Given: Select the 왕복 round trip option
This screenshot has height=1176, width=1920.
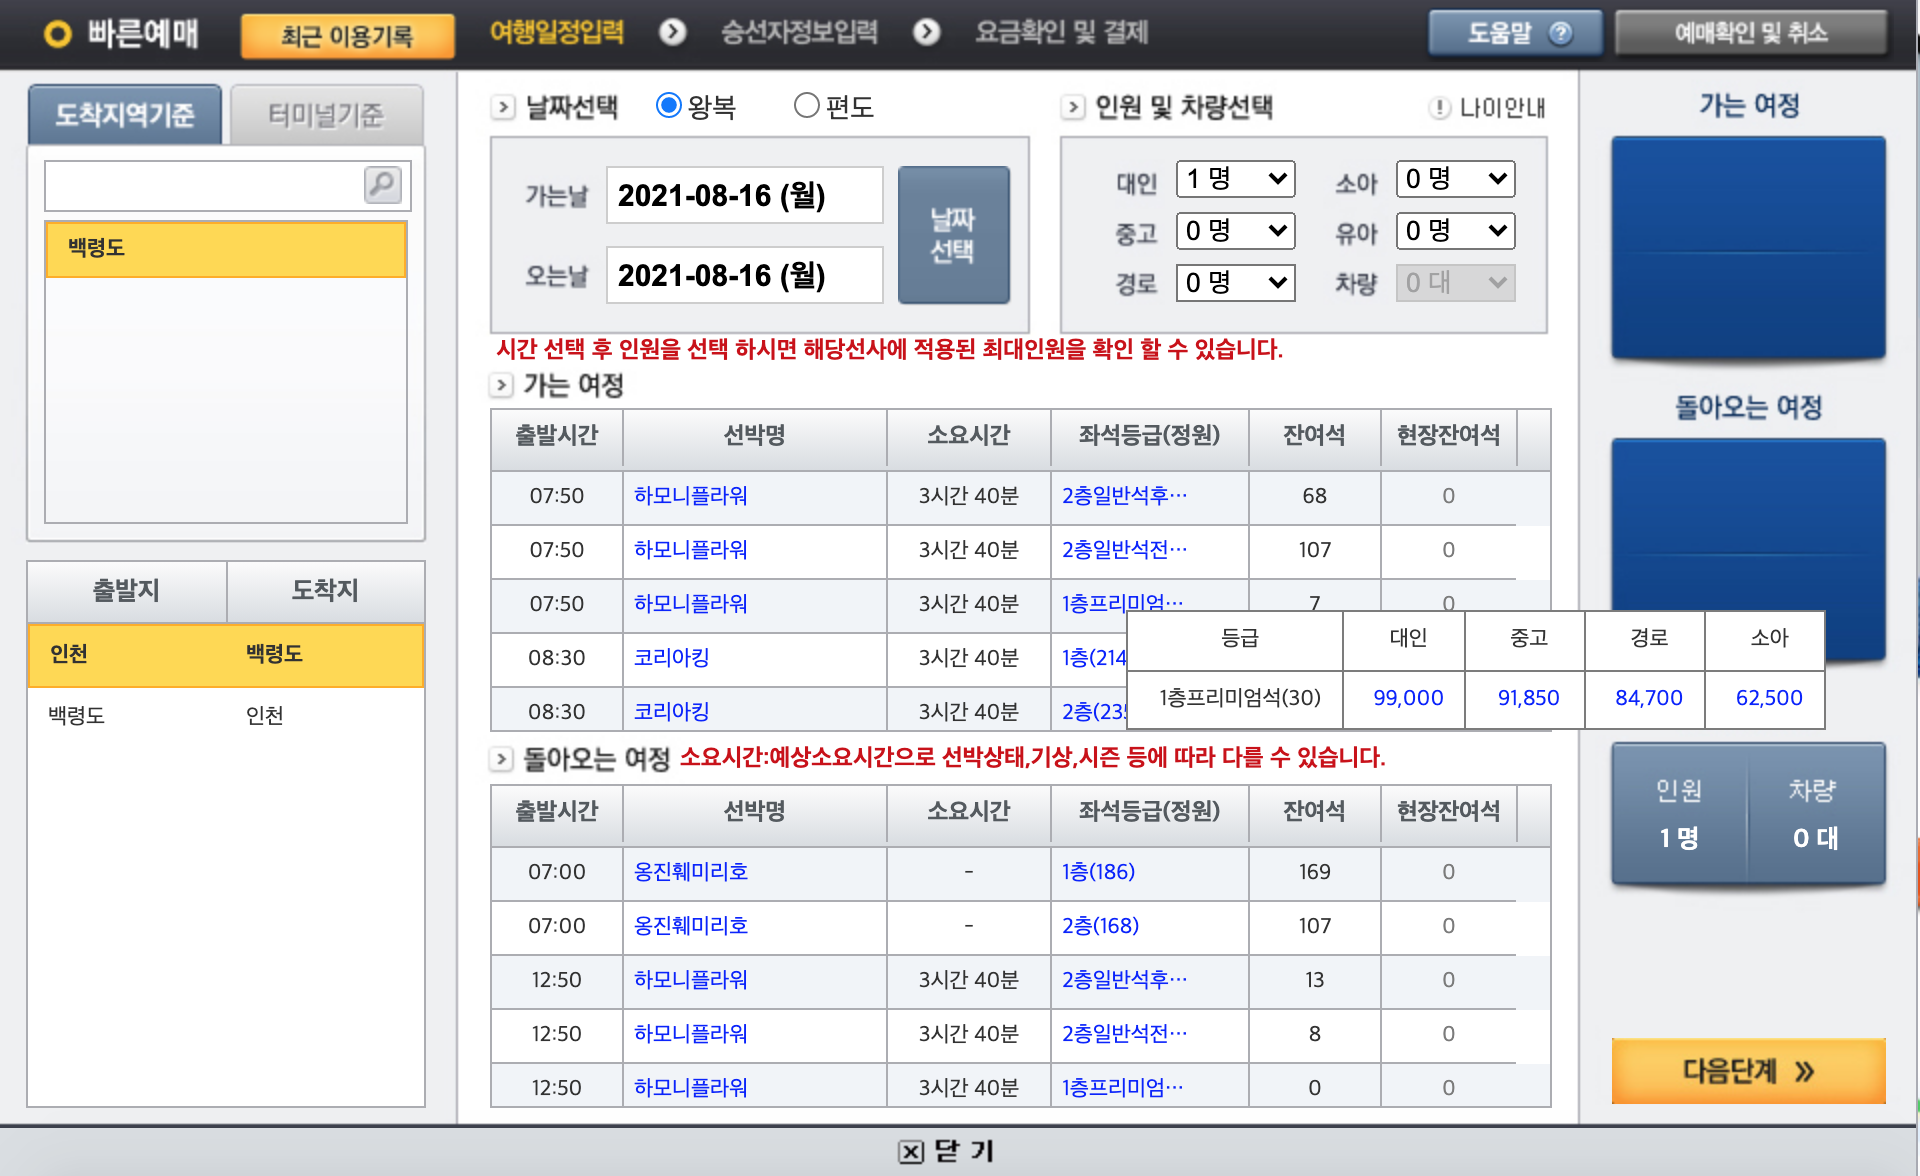Looking at the screenshot, I should coord(668,105).
